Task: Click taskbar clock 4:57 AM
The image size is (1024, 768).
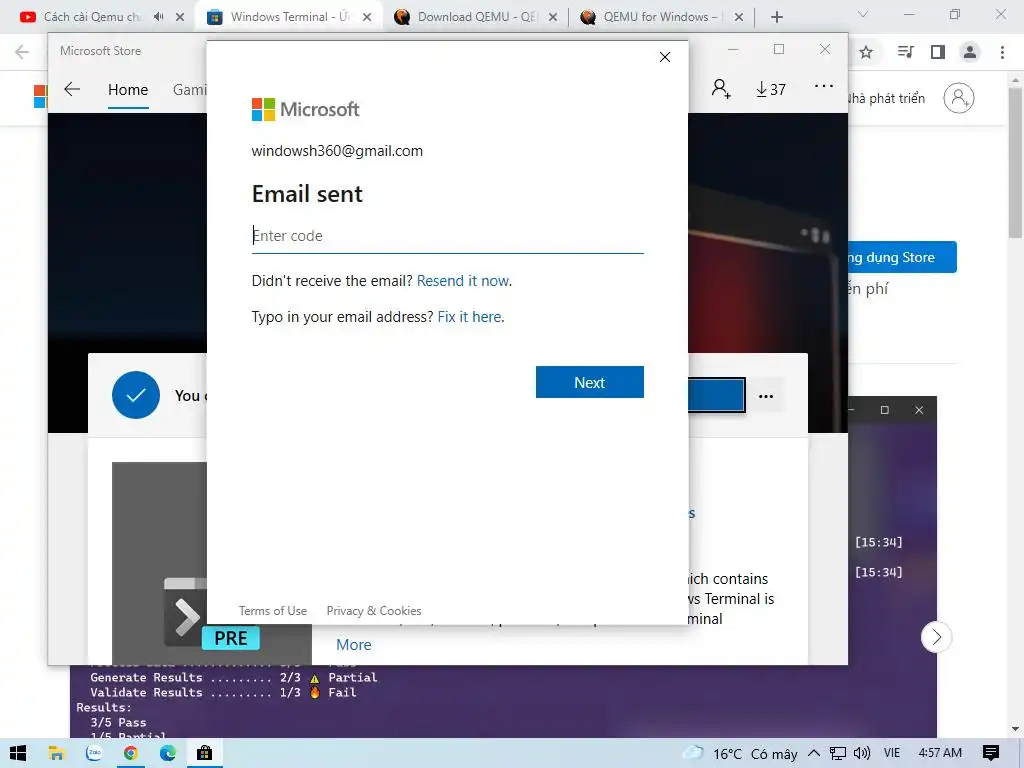Action: 940,753
